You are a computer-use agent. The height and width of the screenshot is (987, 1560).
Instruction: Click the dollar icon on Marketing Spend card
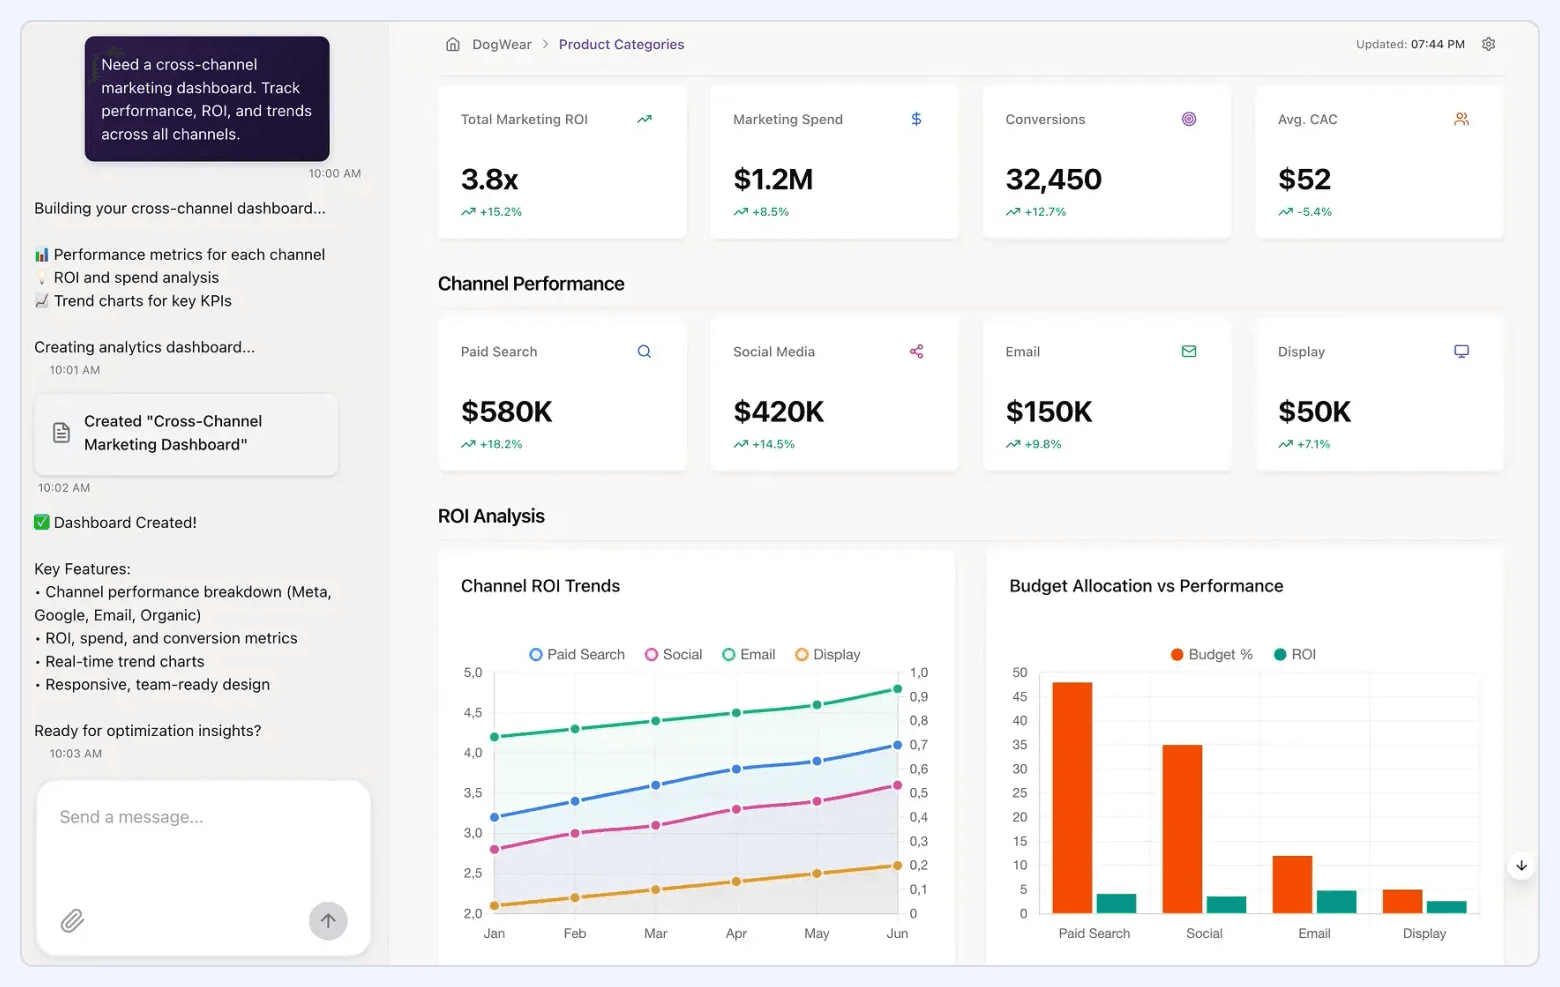[916, 119]
